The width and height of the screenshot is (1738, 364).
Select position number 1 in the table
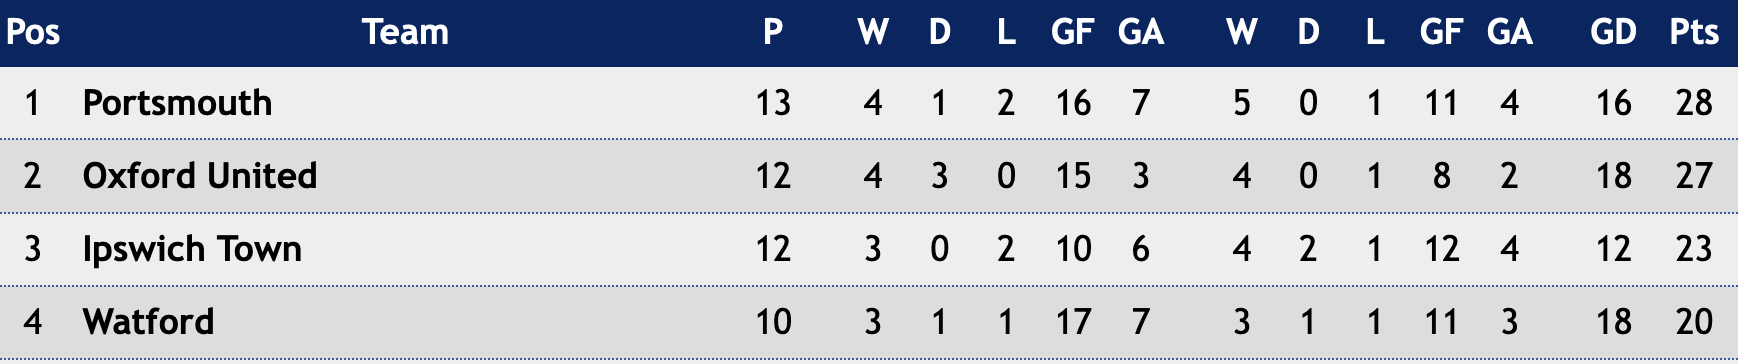click(33, 103)
